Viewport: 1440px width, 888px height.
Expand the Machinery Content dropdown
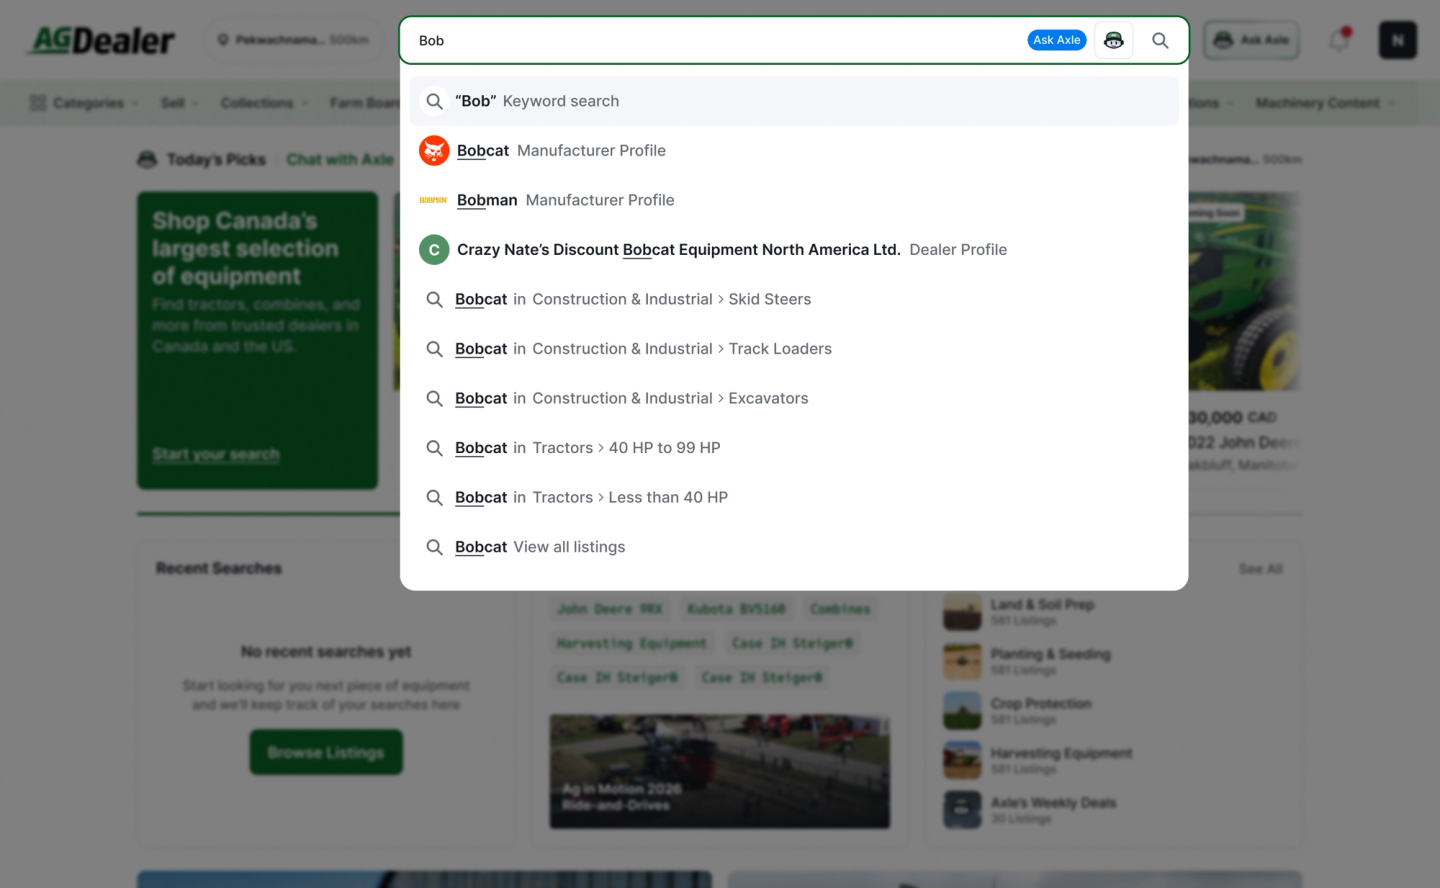[1325, 103]
